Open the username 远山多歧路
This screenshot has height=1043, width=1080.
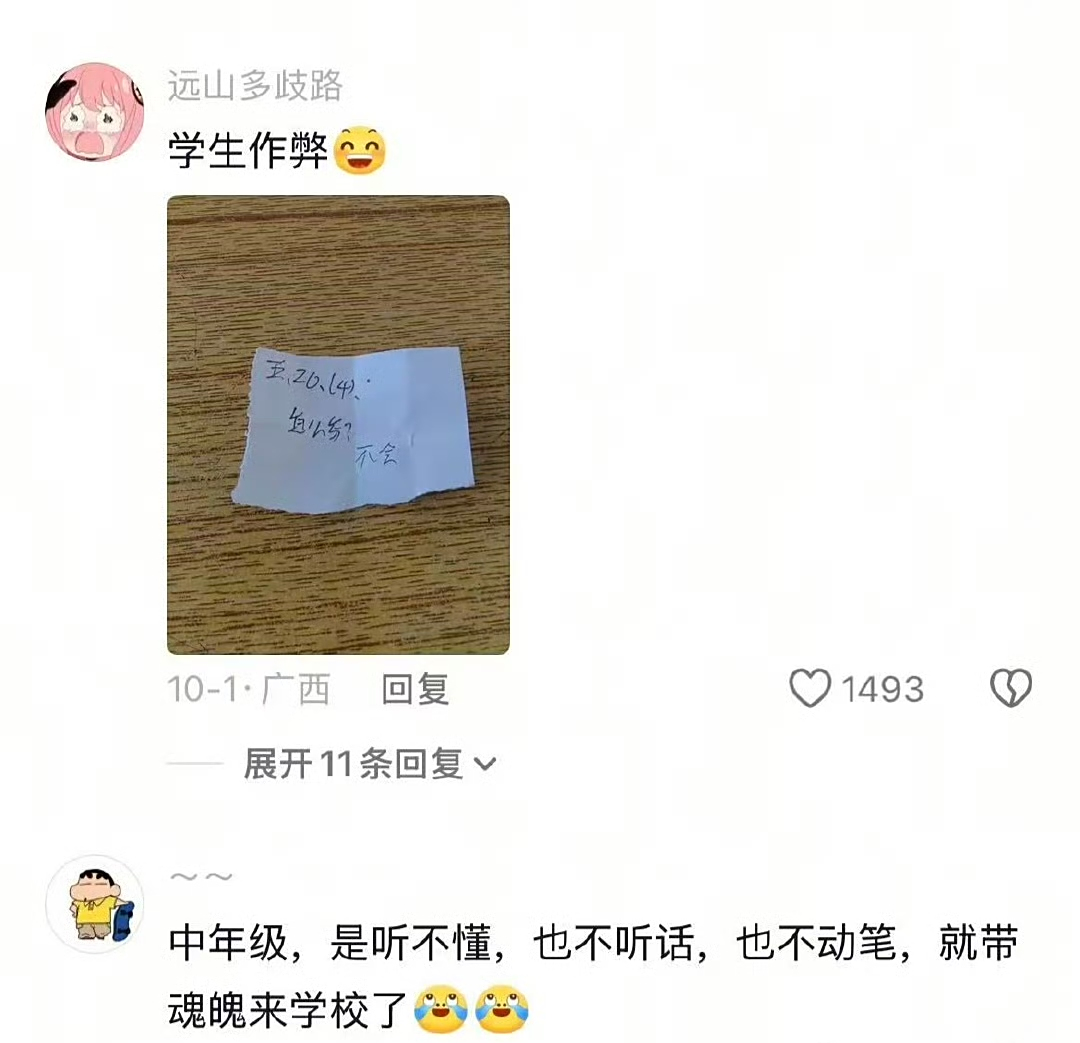[x=255, y=86]
